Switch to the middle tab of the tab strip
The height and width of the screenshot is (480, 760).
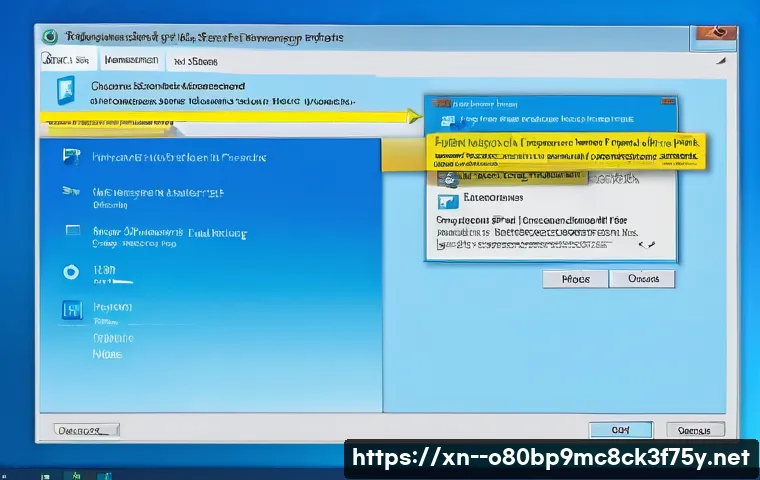click(x=131, y=60)
